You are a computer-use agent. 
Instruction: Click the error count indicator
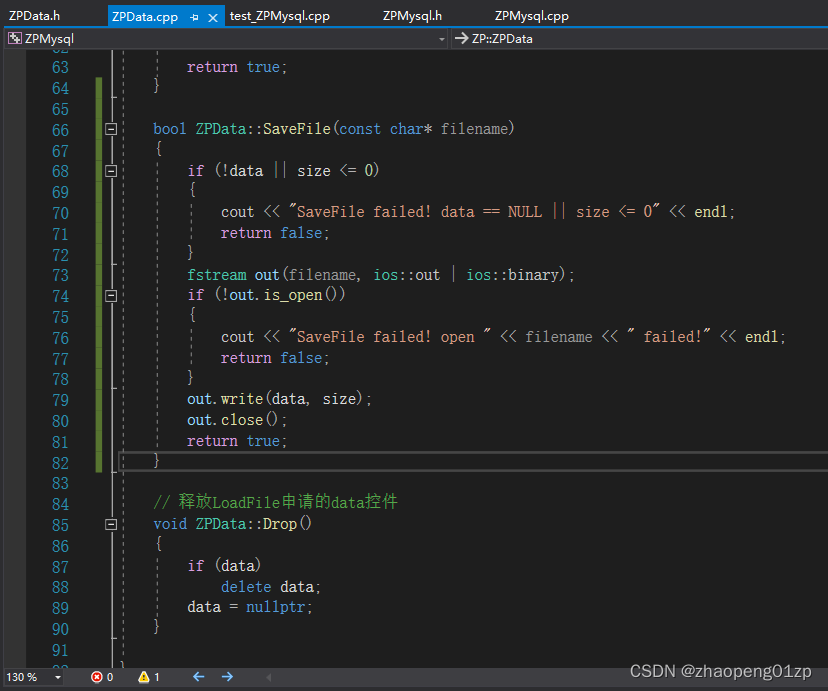(102, 677)
